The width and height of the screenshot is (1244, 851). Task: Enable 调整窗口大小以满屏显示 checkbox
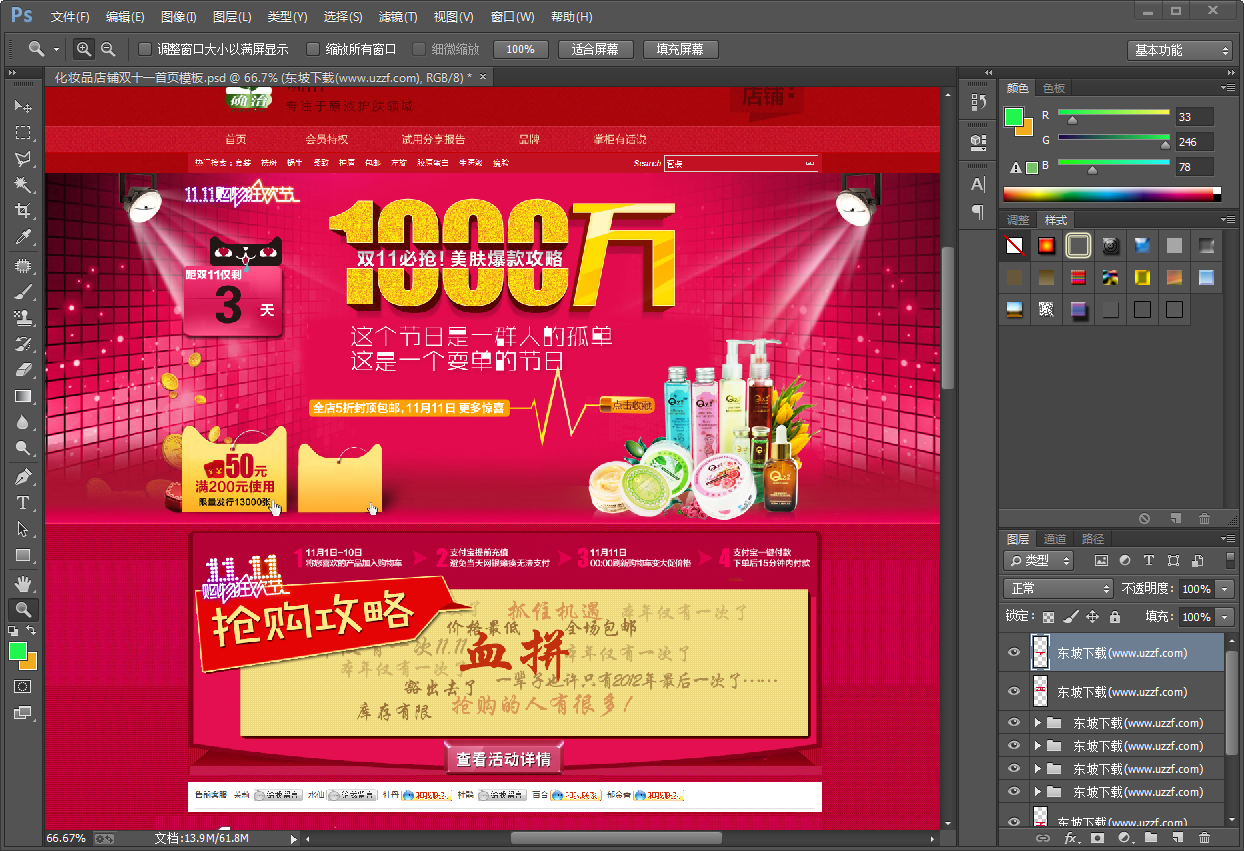[145, 49]
